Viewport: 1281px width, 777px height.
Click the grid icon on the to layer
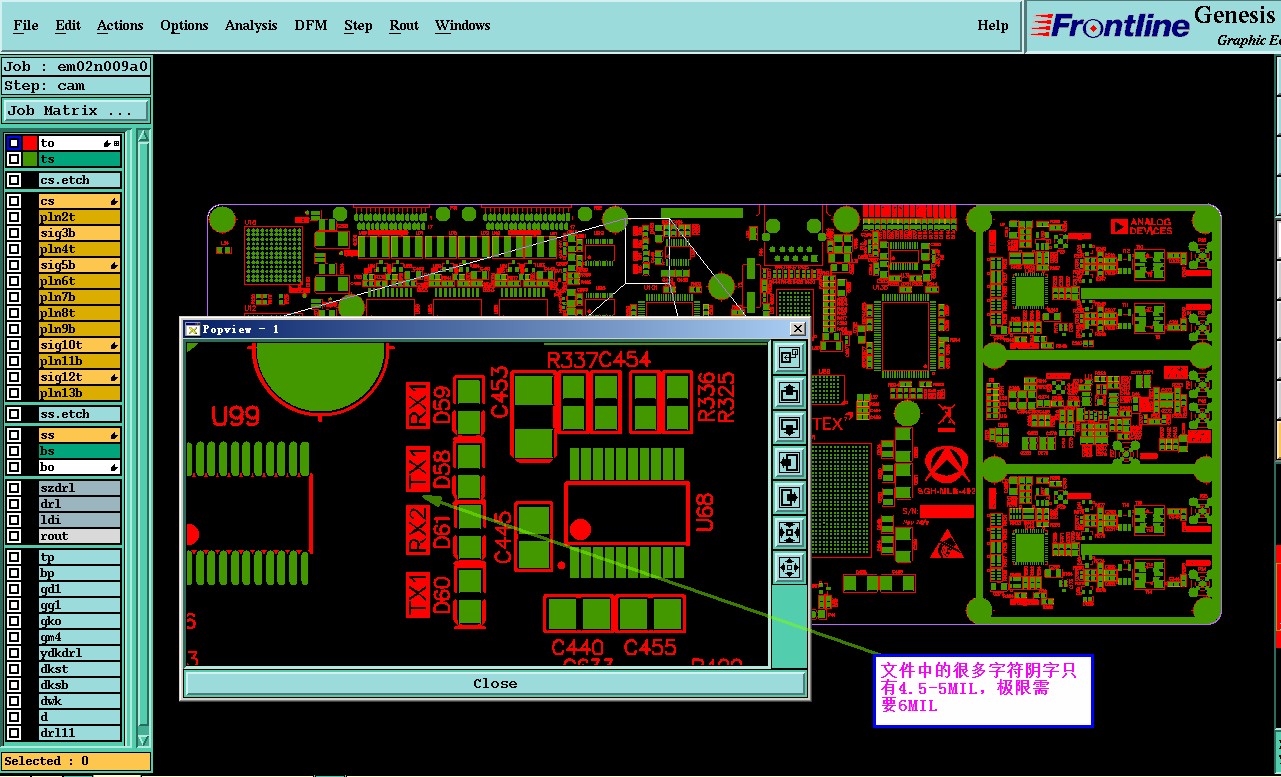(116, 144)
